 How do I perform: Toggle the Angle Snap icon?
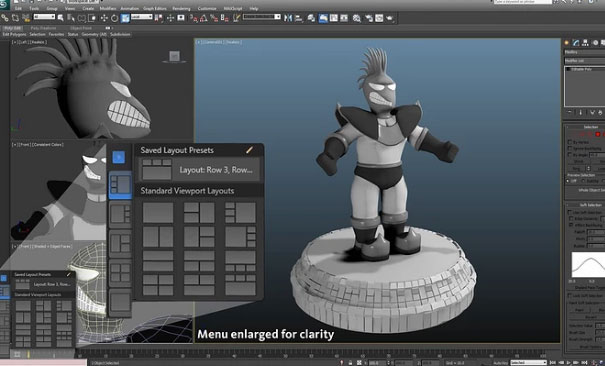pyautogui.click(x=203, y=18)
